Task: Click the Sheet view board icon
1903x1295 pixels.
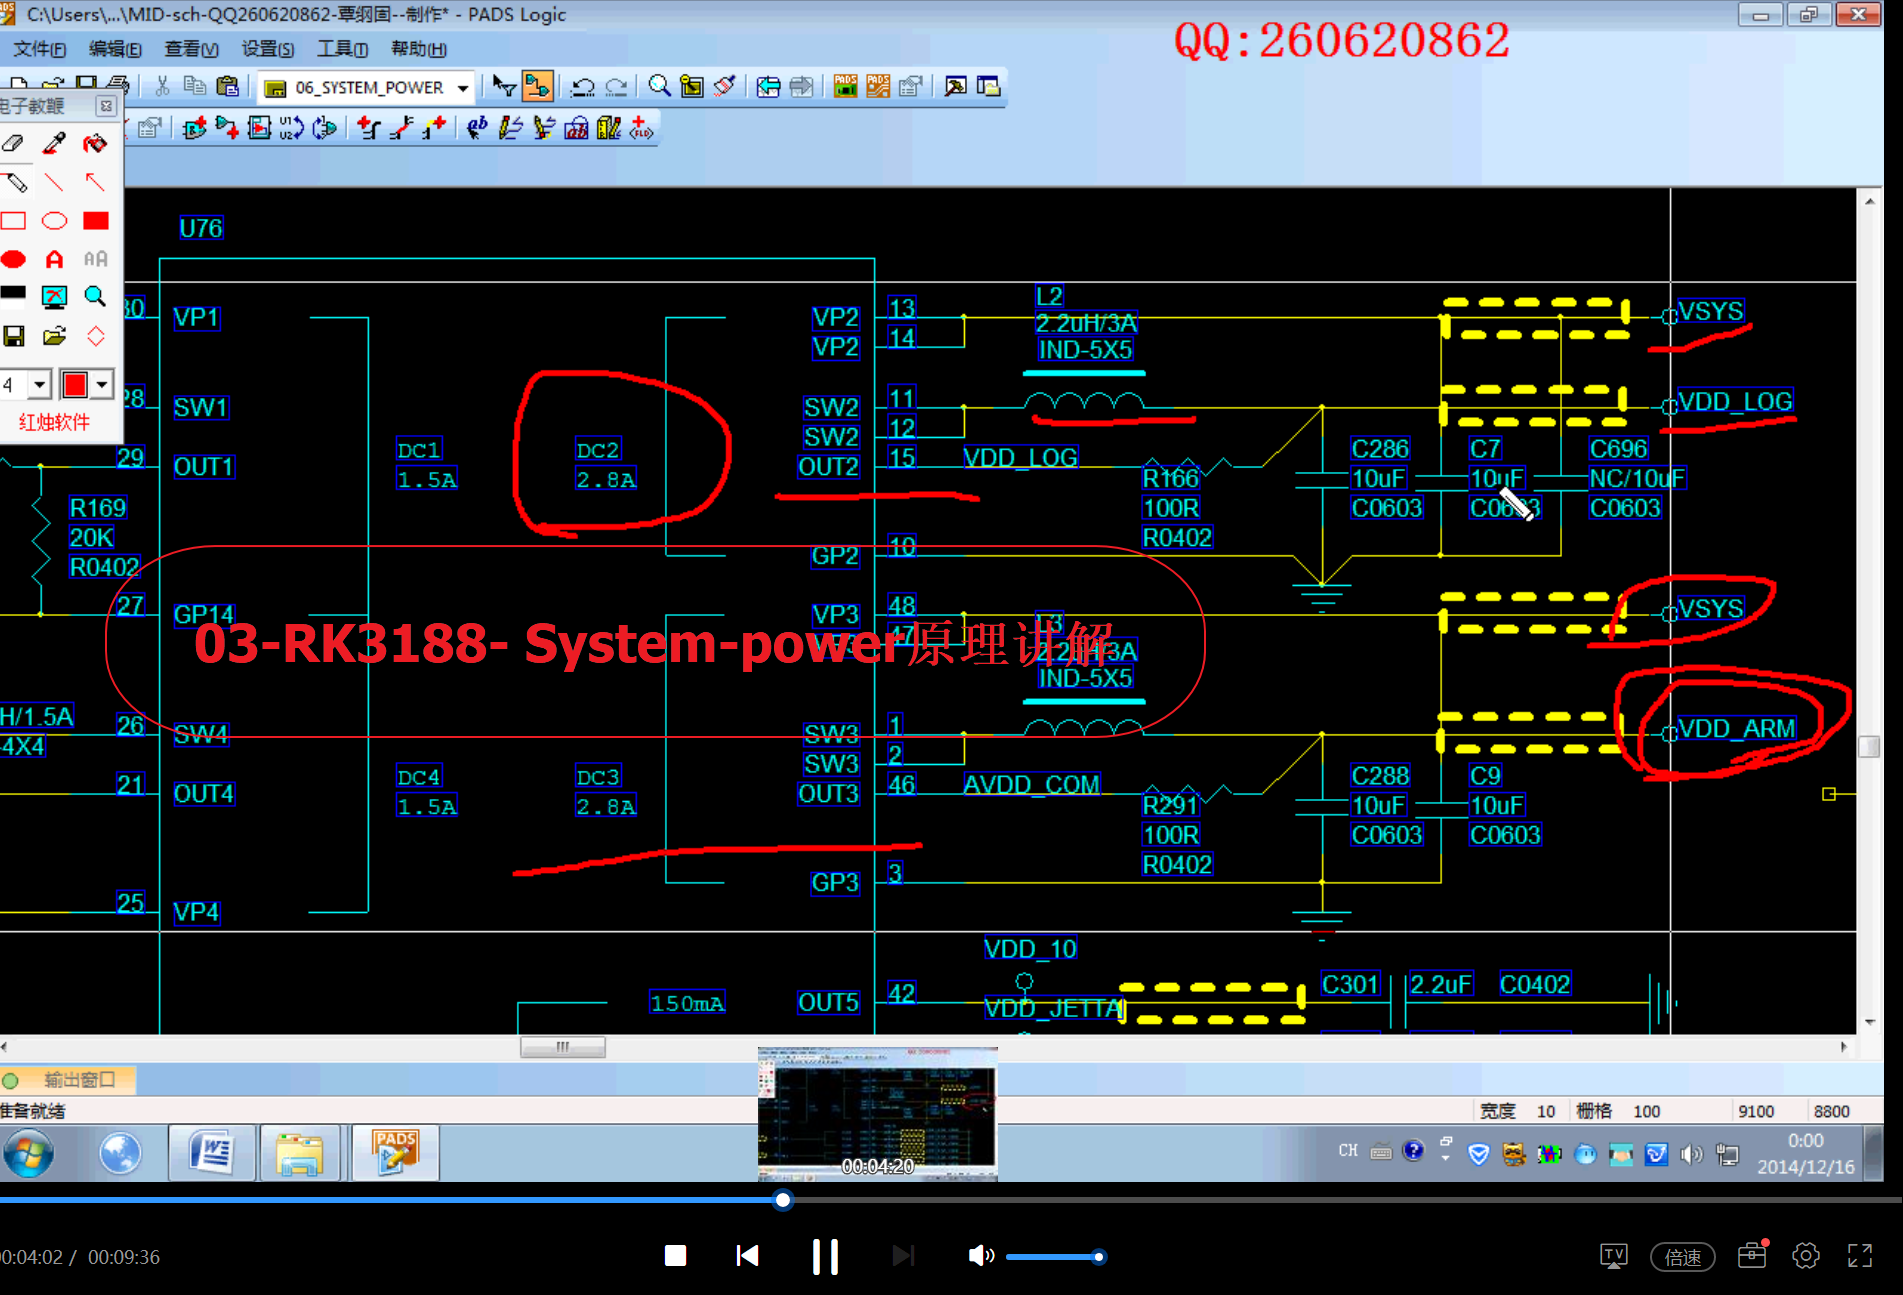Action: 692,87
